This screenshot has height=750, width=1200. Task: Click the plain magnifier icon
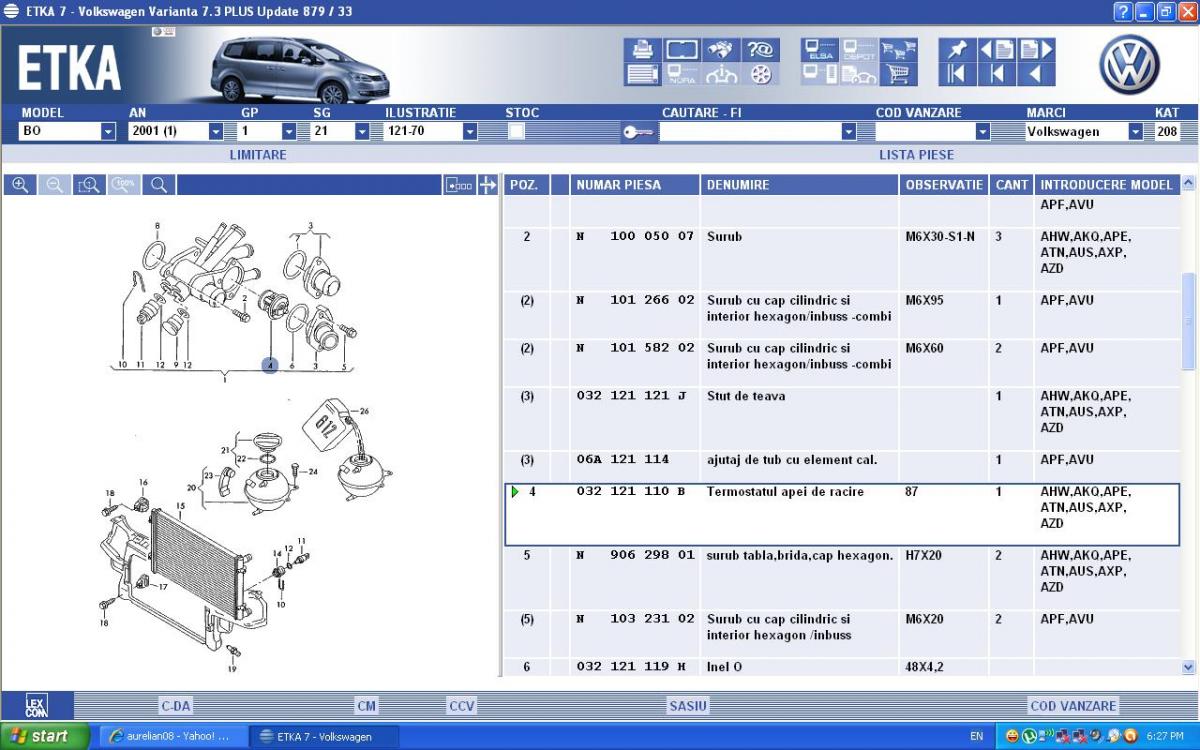click(158, 185)
